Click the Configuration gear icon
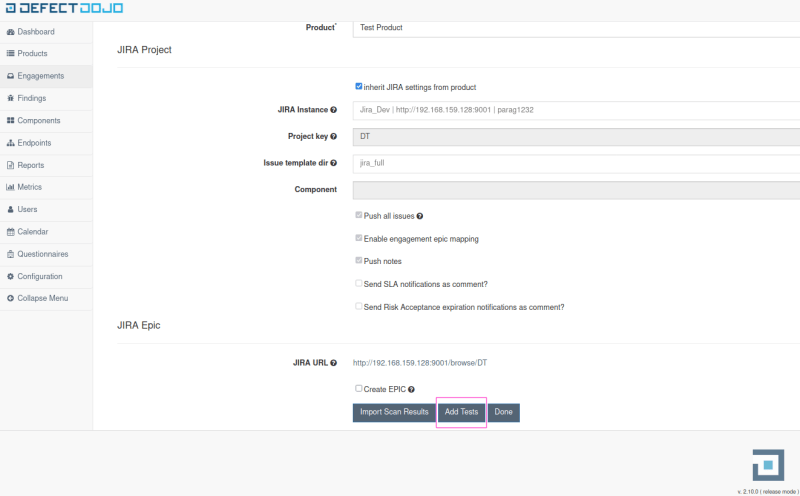This screenshot has height=496, width=800. (10, 276)
